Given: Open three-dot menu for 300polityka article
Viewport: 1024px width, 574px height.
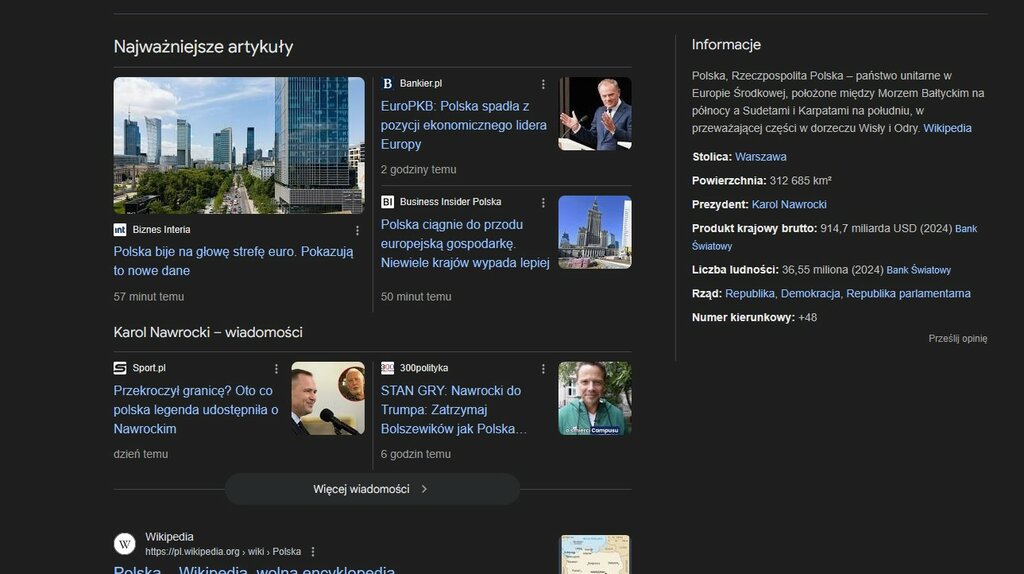Looking at the screenshot, I should (544, 370).
